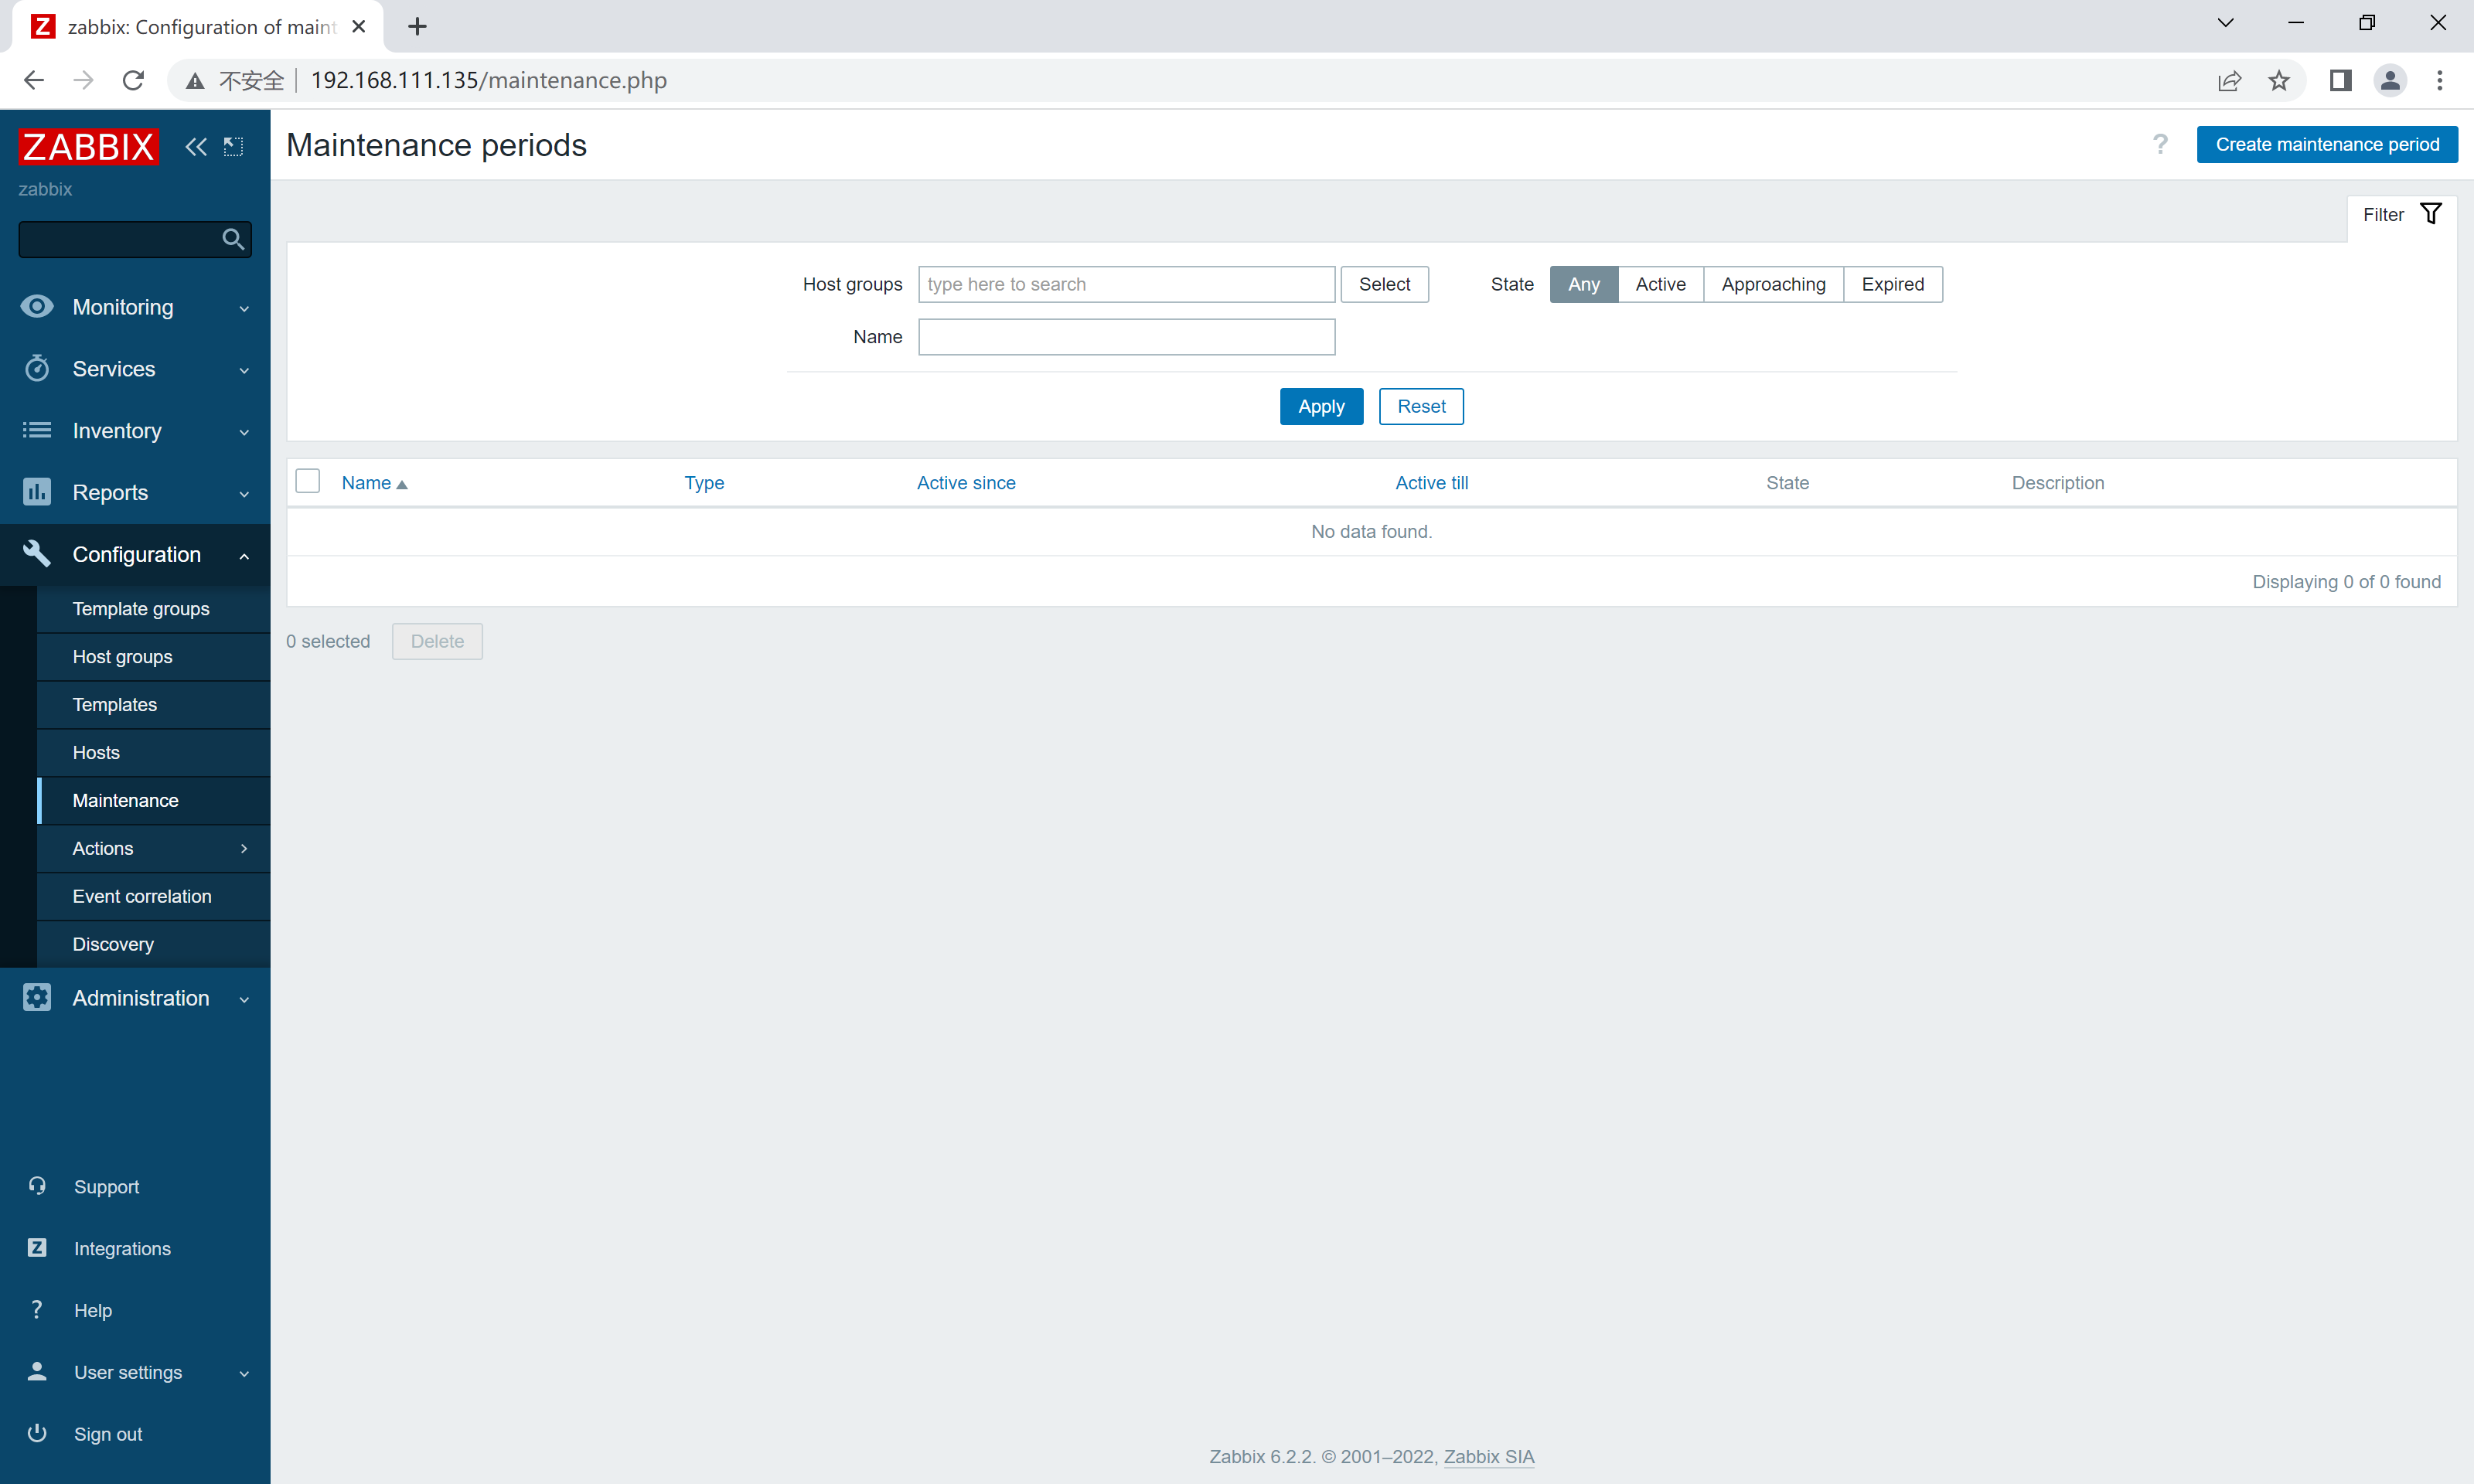
Task: Click the browser address bar URL
Action: point(488,80)
